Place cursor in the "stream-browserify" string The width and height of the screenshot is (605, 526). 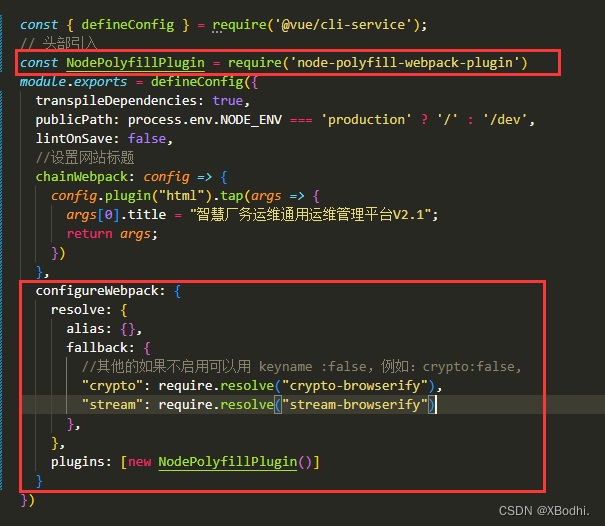pos(357,405)
